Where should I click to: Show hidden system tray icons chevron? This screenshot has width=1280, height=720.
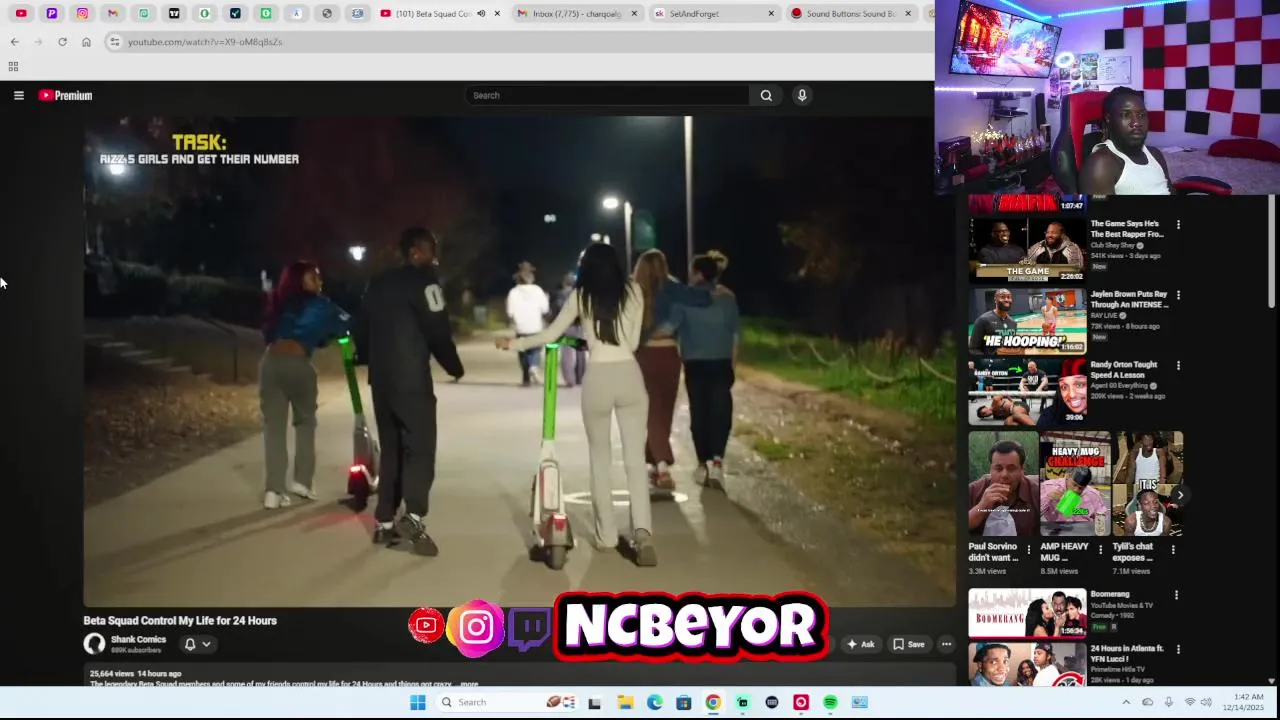(x=1126, y=702)
